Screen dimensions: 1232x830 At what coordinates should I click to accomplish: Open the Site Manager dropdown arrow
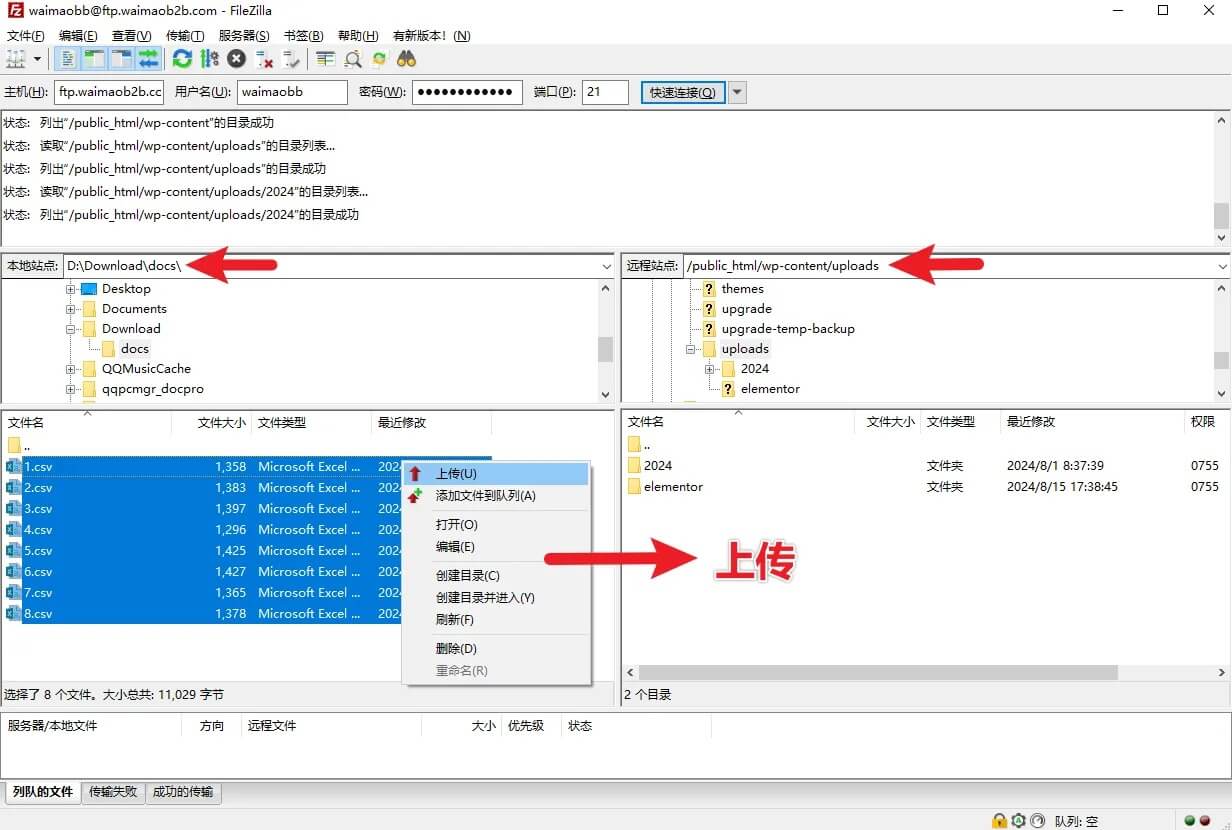point(37,59)
